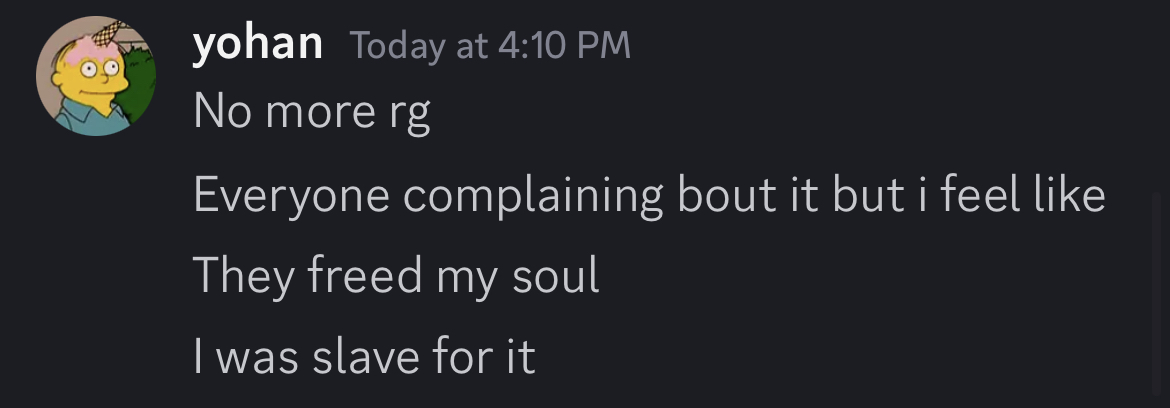1170x408 pixels.
Task: Click the word "rg" in first message
Action: 408,114
